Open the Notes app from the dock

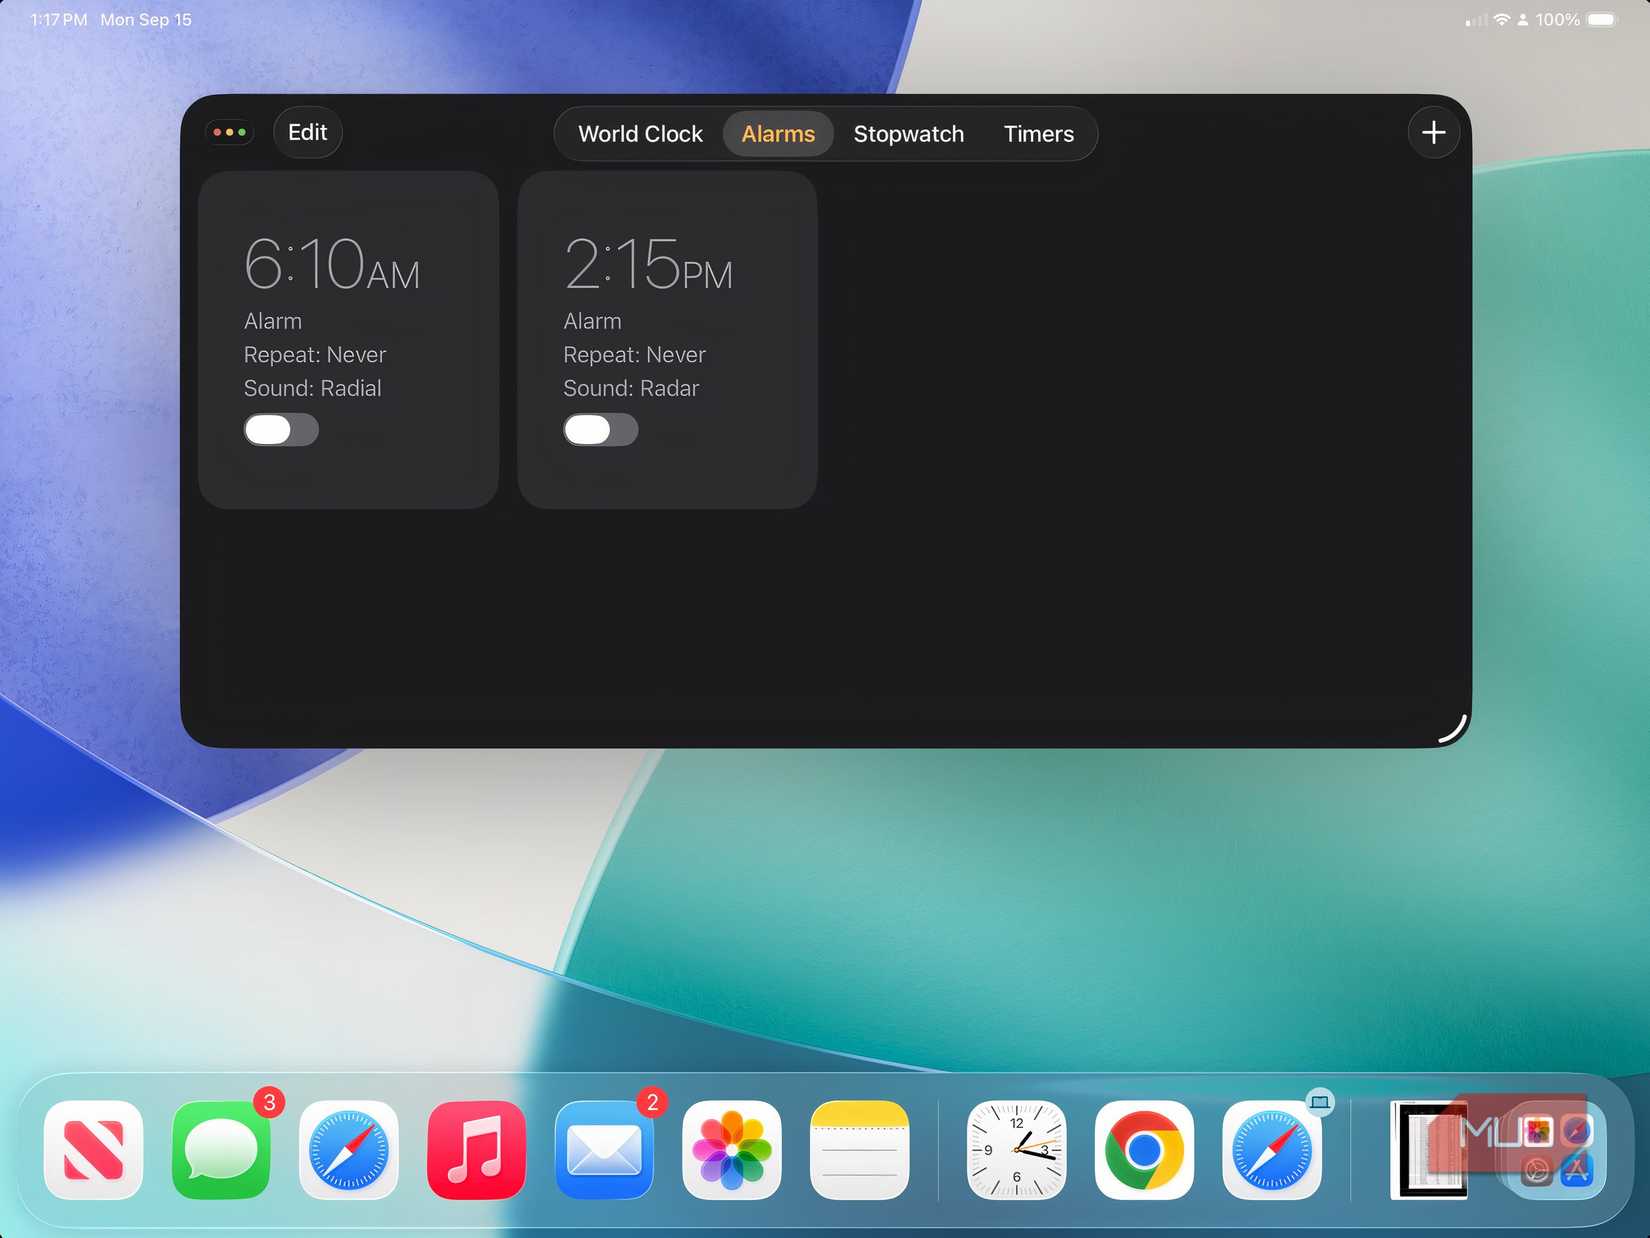(859, 1151)
